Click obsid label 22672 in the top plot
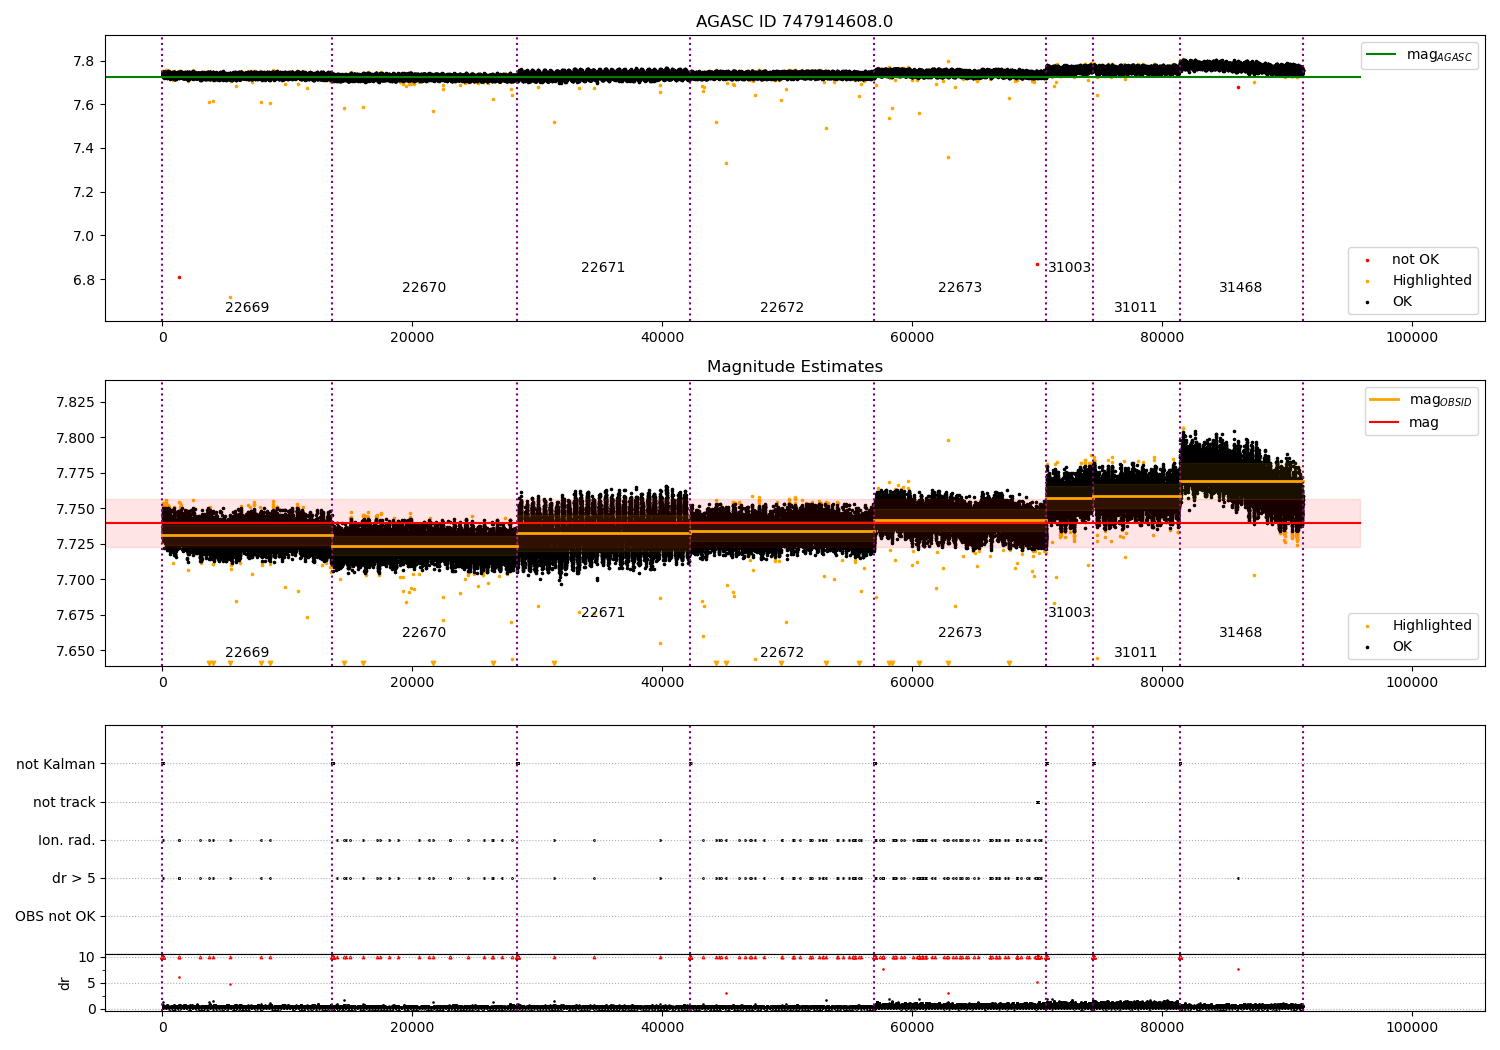The image size is (1500, 1050). (x=782, y=308)
